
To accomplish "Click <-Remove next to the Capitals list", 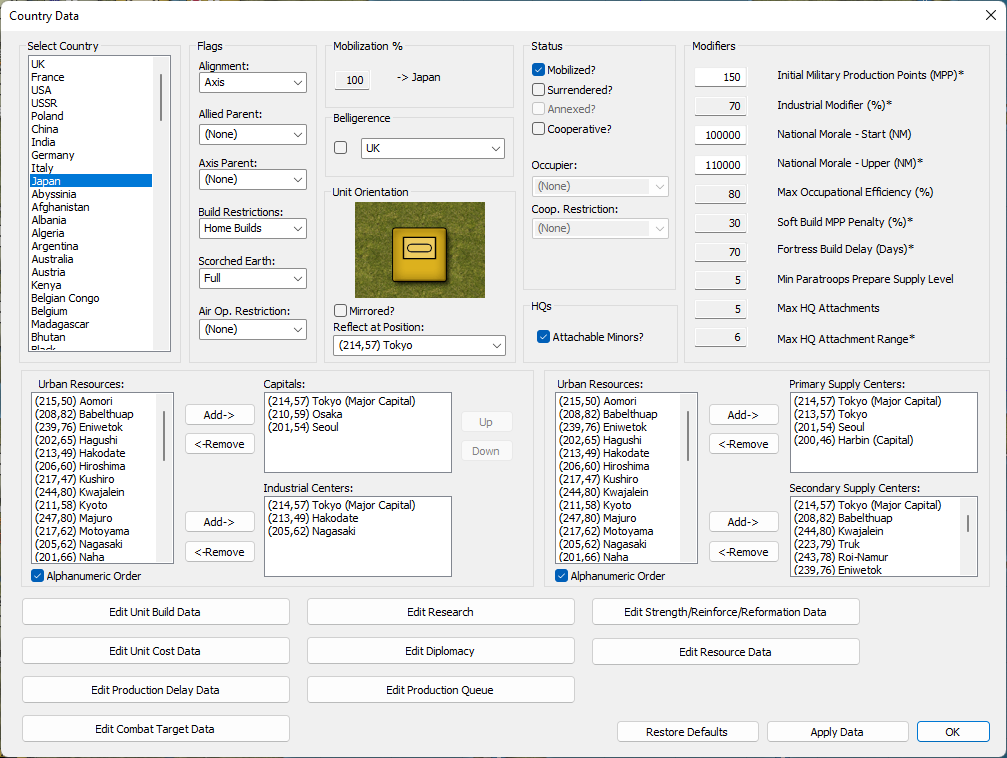I will (220, 444).
